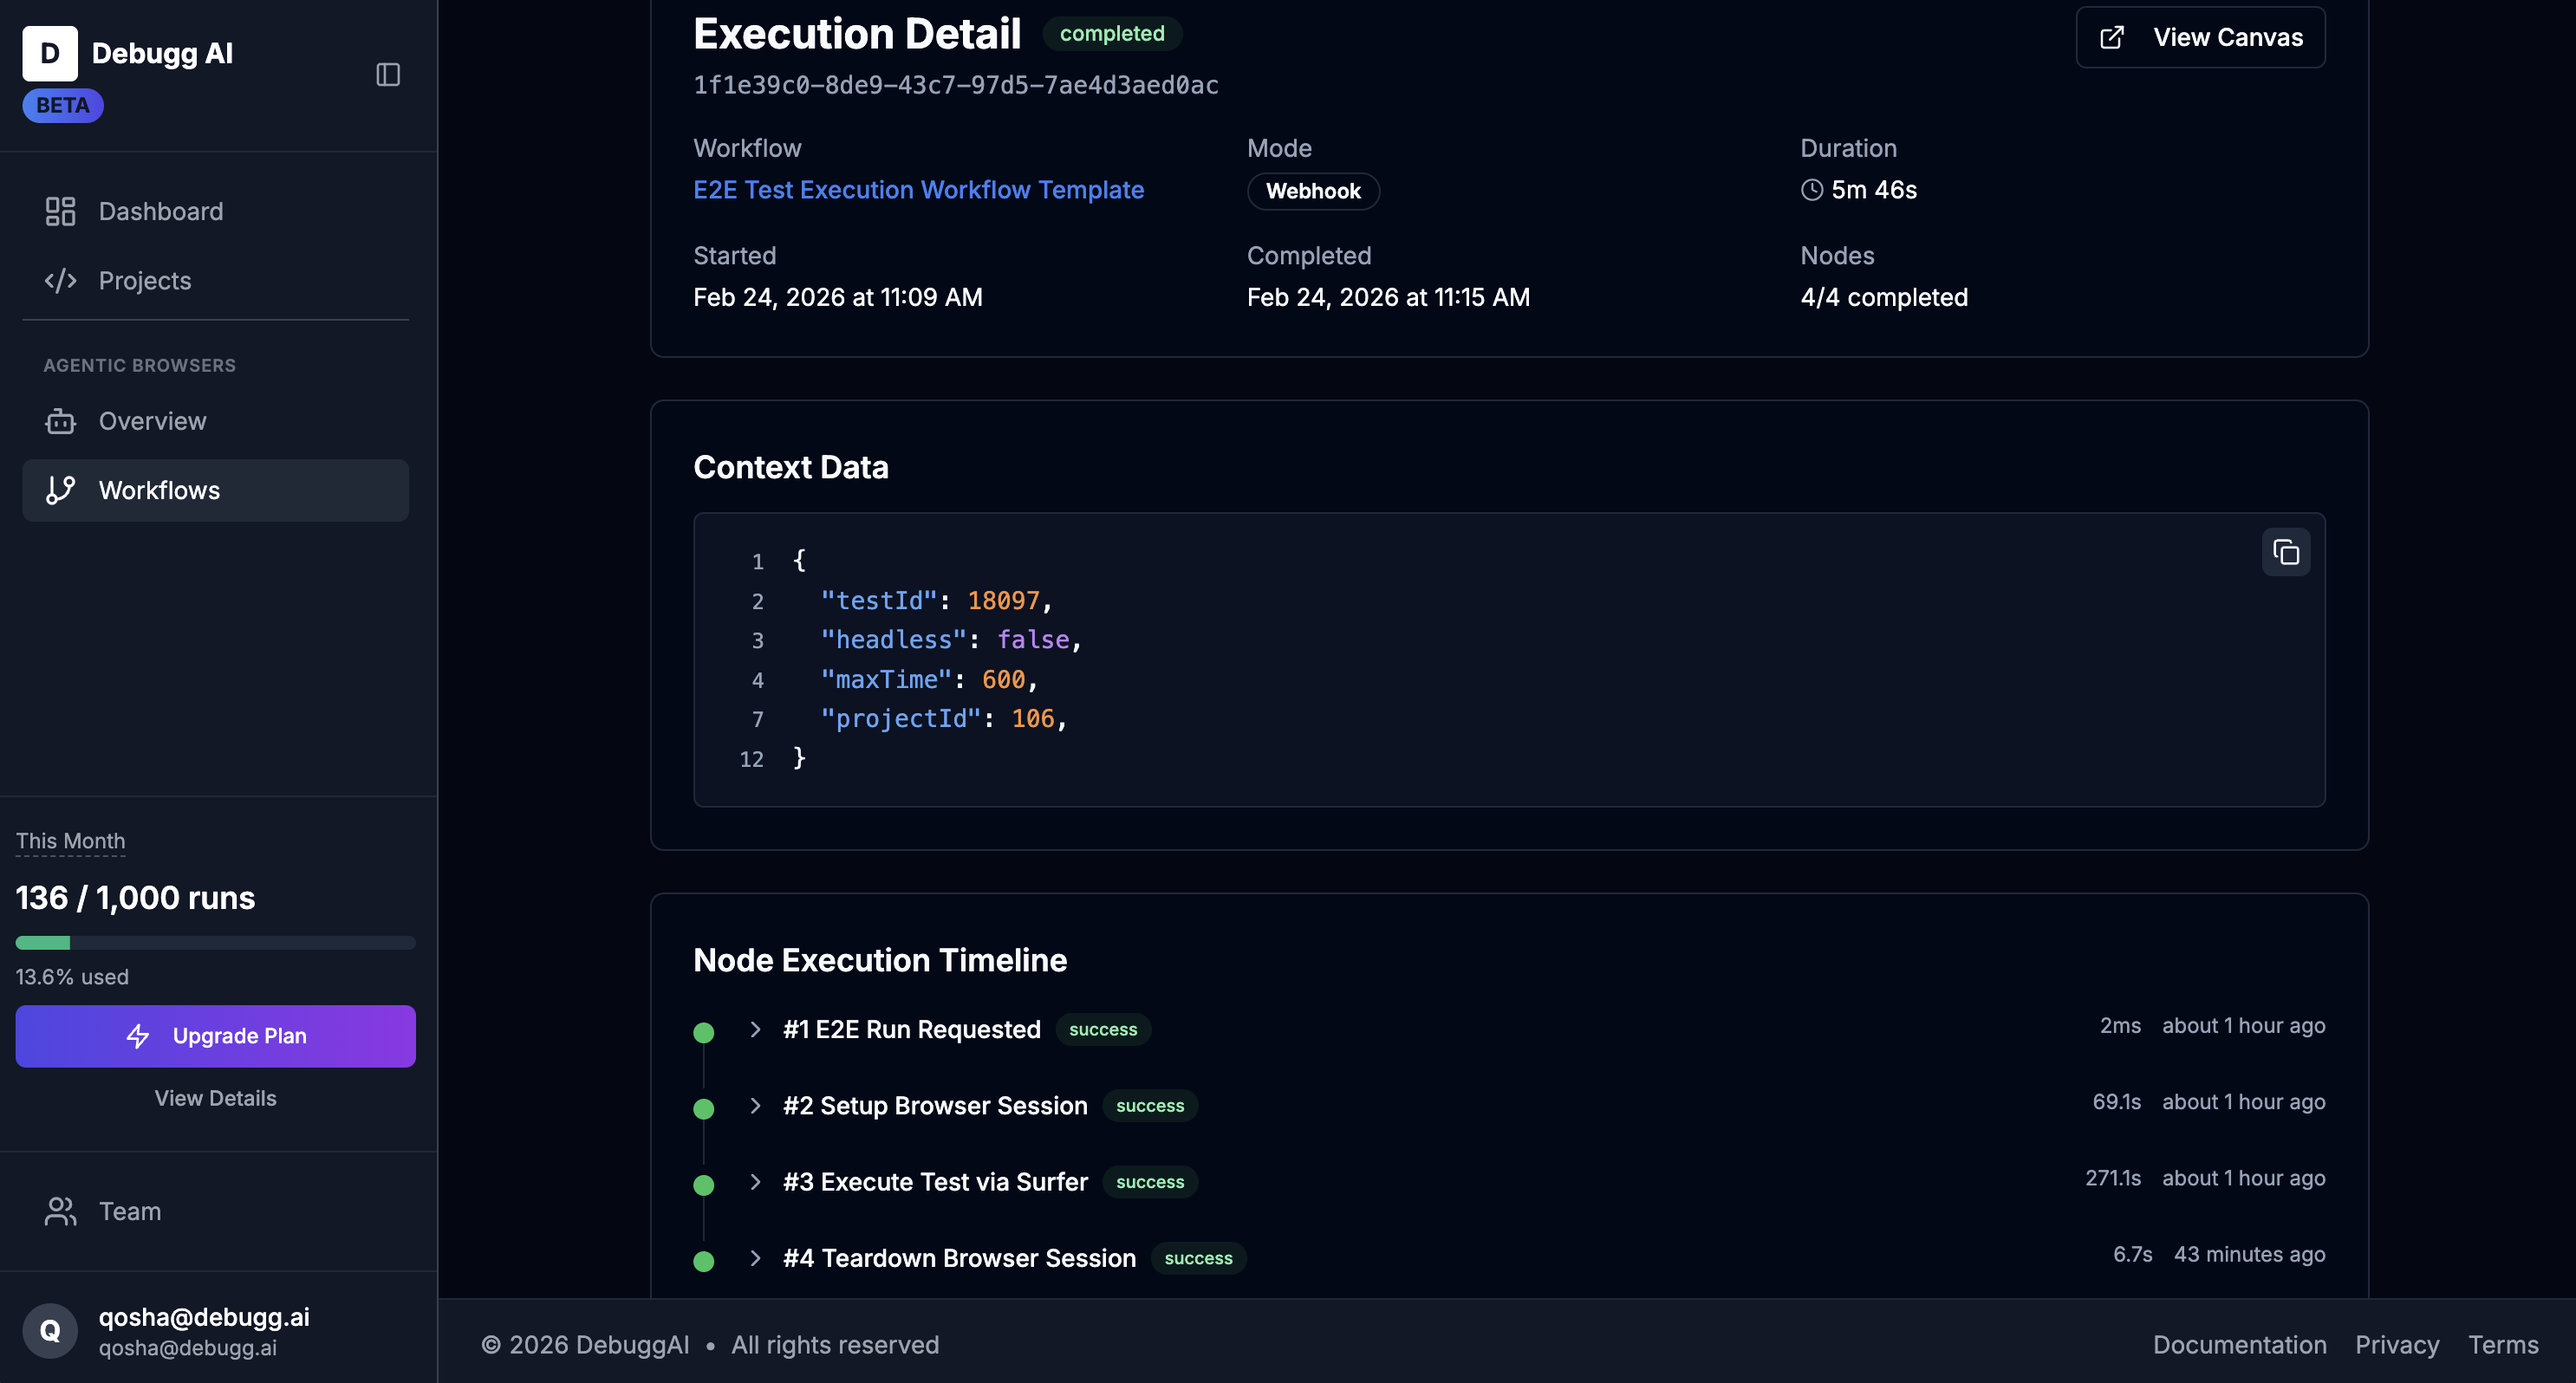The height and width of the screenshot is (1383, 2576).
Task: Toggle the success badge on E2E Run Requested
Action: point(1102,1029)
